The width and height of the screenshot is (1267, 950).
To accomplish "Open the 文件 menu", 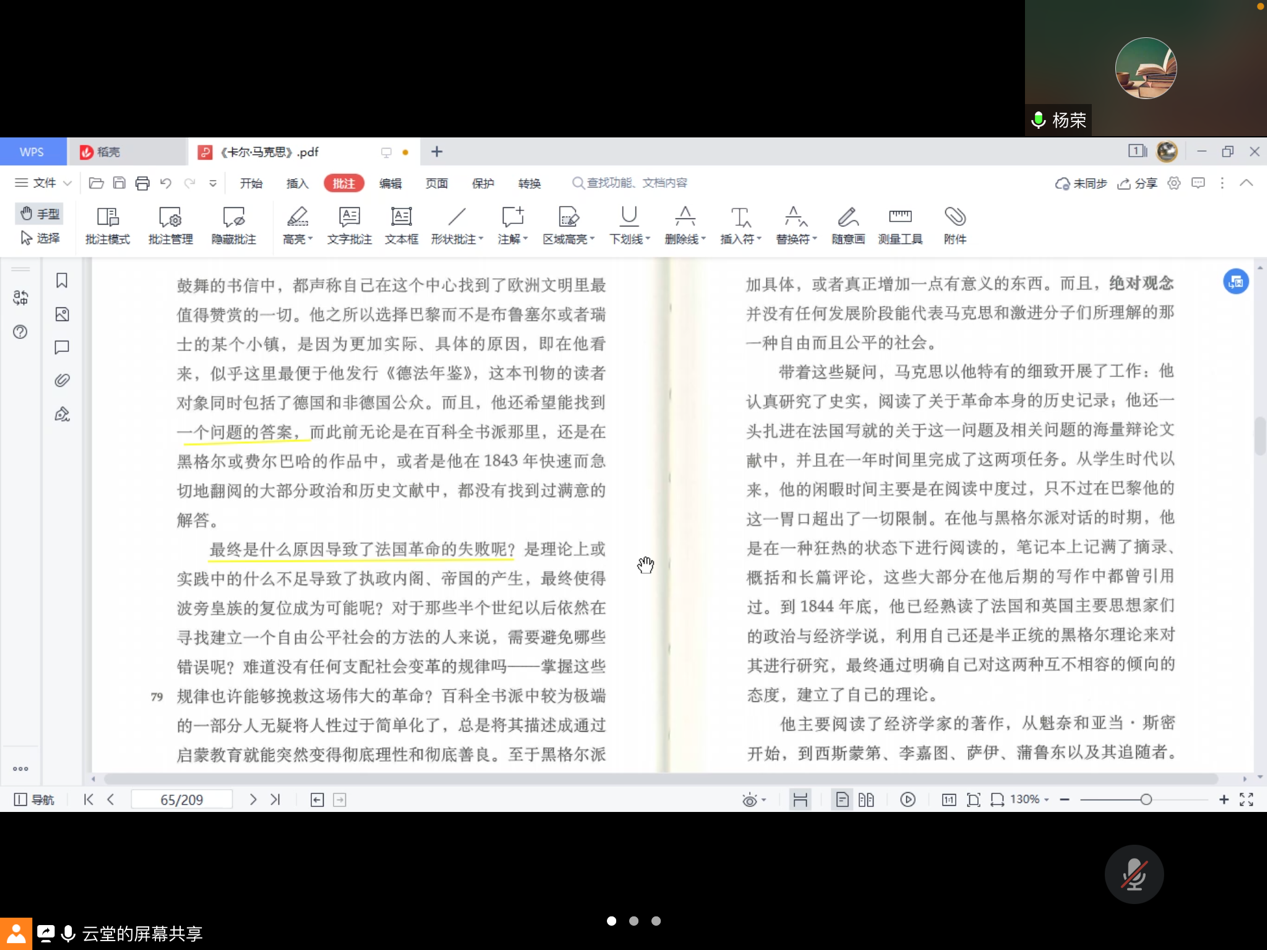I will pyautogui.click(x=43, y=183).
